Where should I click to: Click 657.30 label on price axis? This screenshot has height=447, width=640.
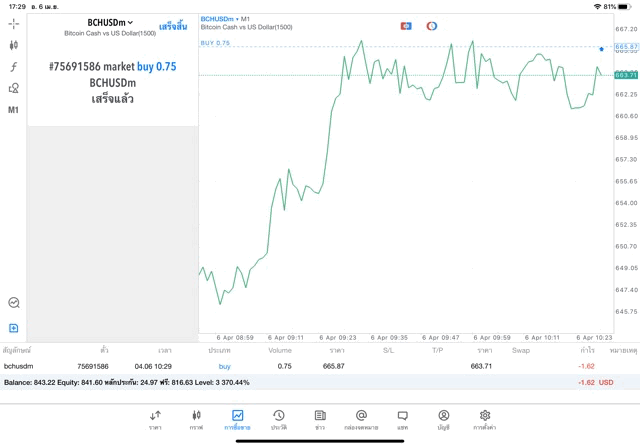tap(626, 159)
